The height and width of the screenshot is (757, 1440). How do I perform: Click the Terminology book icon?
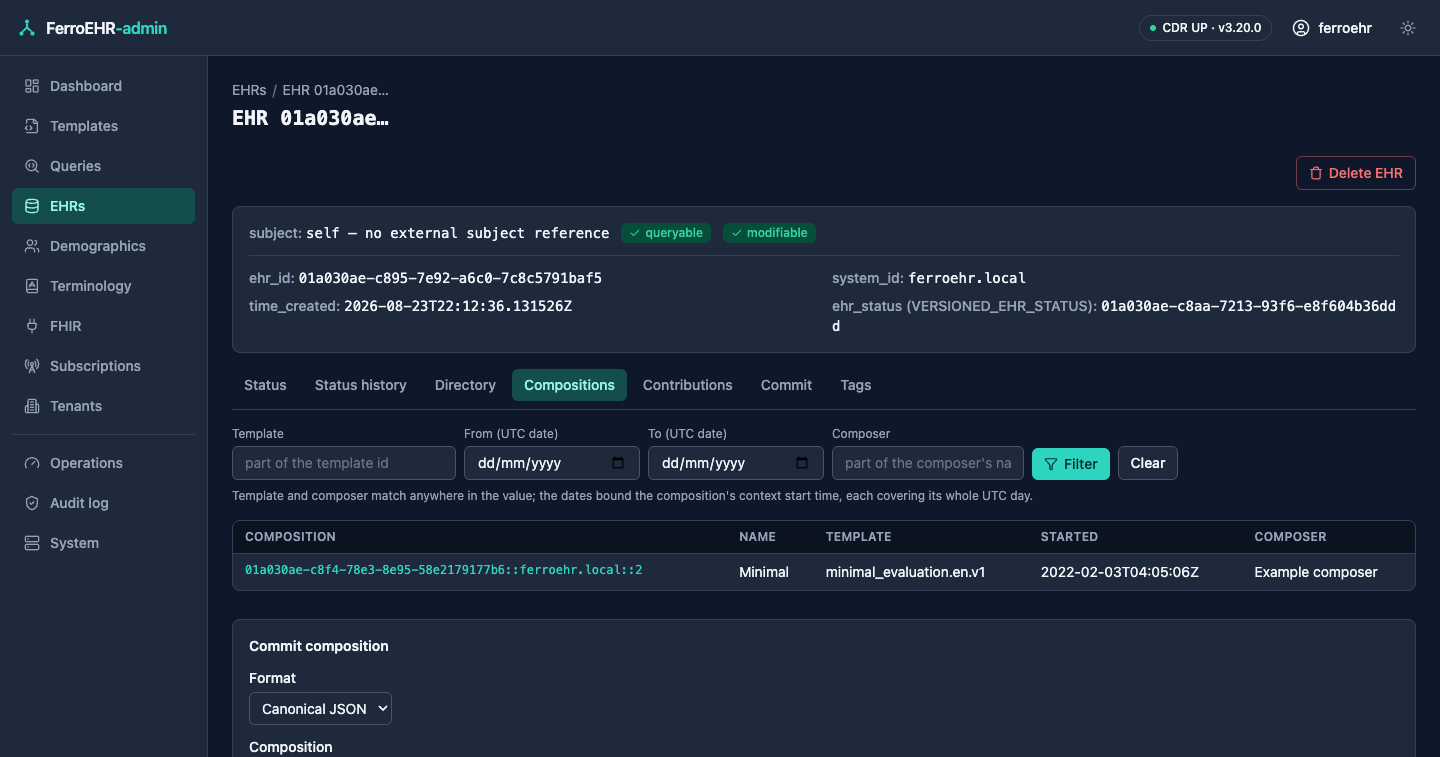pos(32,286)
